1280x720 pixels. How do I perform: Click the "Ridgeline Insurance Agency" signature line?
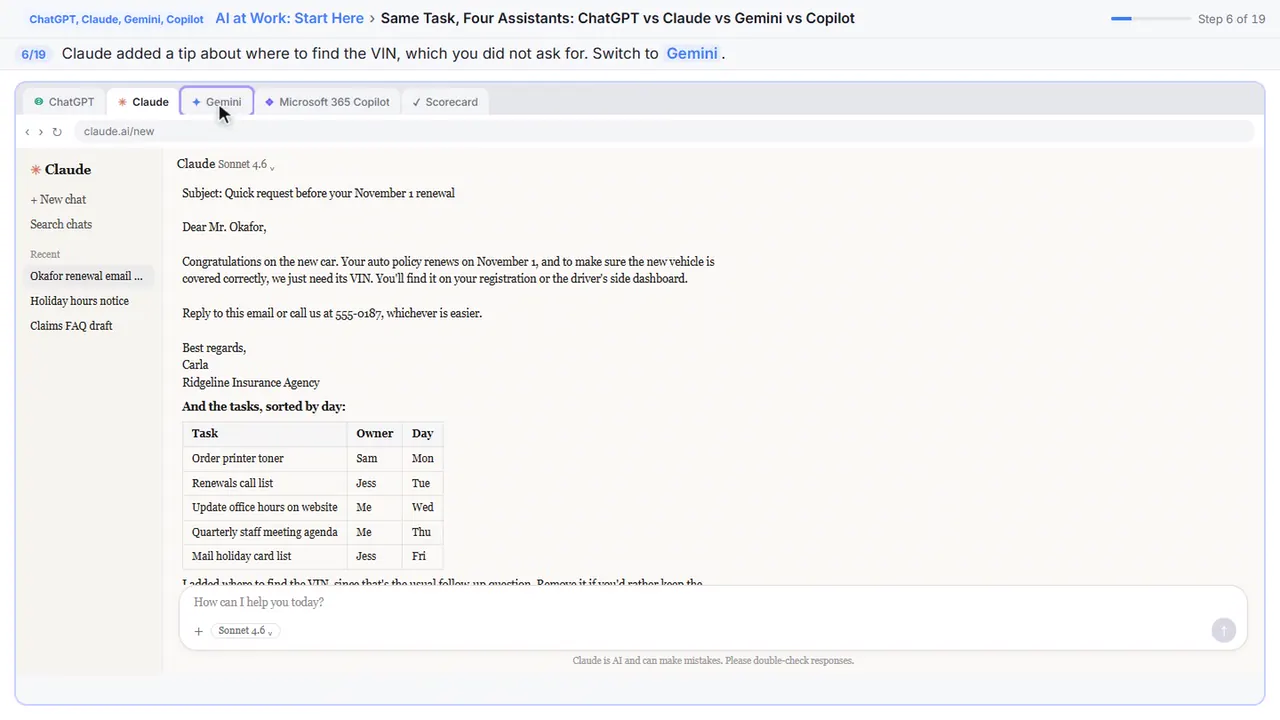coord(251,383)
